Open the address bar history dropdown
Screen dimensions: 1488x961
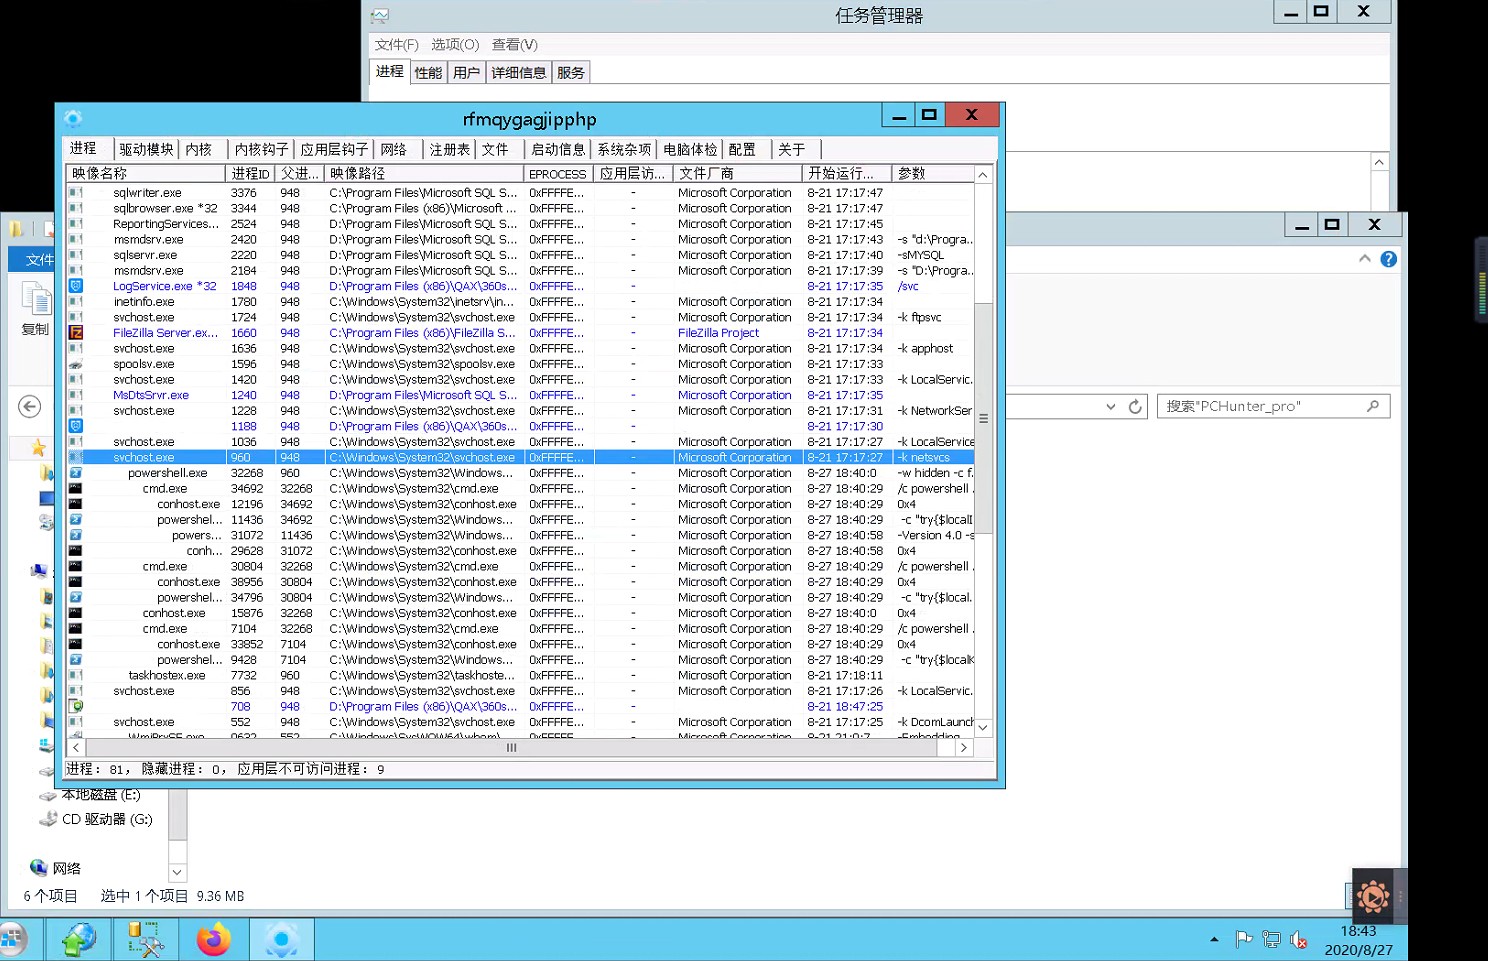coord(1111,407)
